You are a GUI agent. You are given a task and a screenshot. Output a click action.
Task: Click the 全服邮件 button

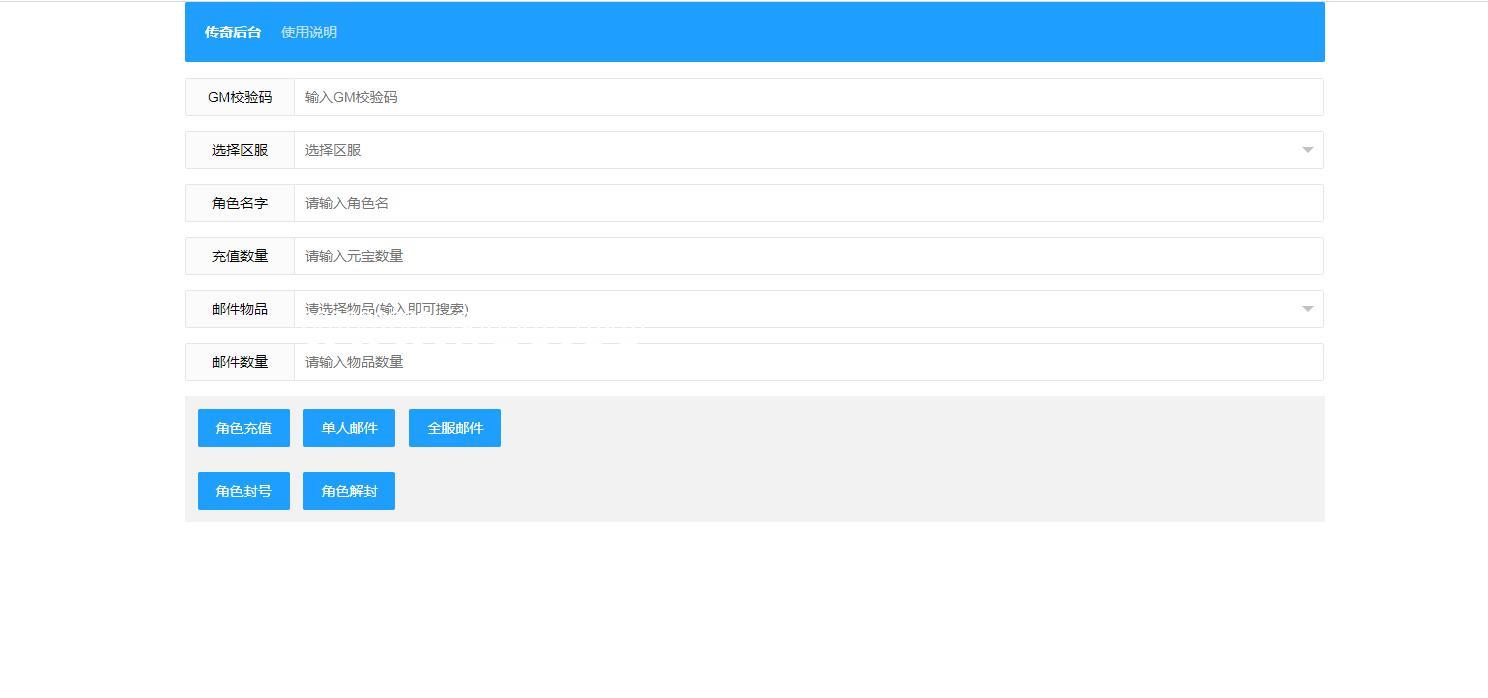tap(455, 428)
